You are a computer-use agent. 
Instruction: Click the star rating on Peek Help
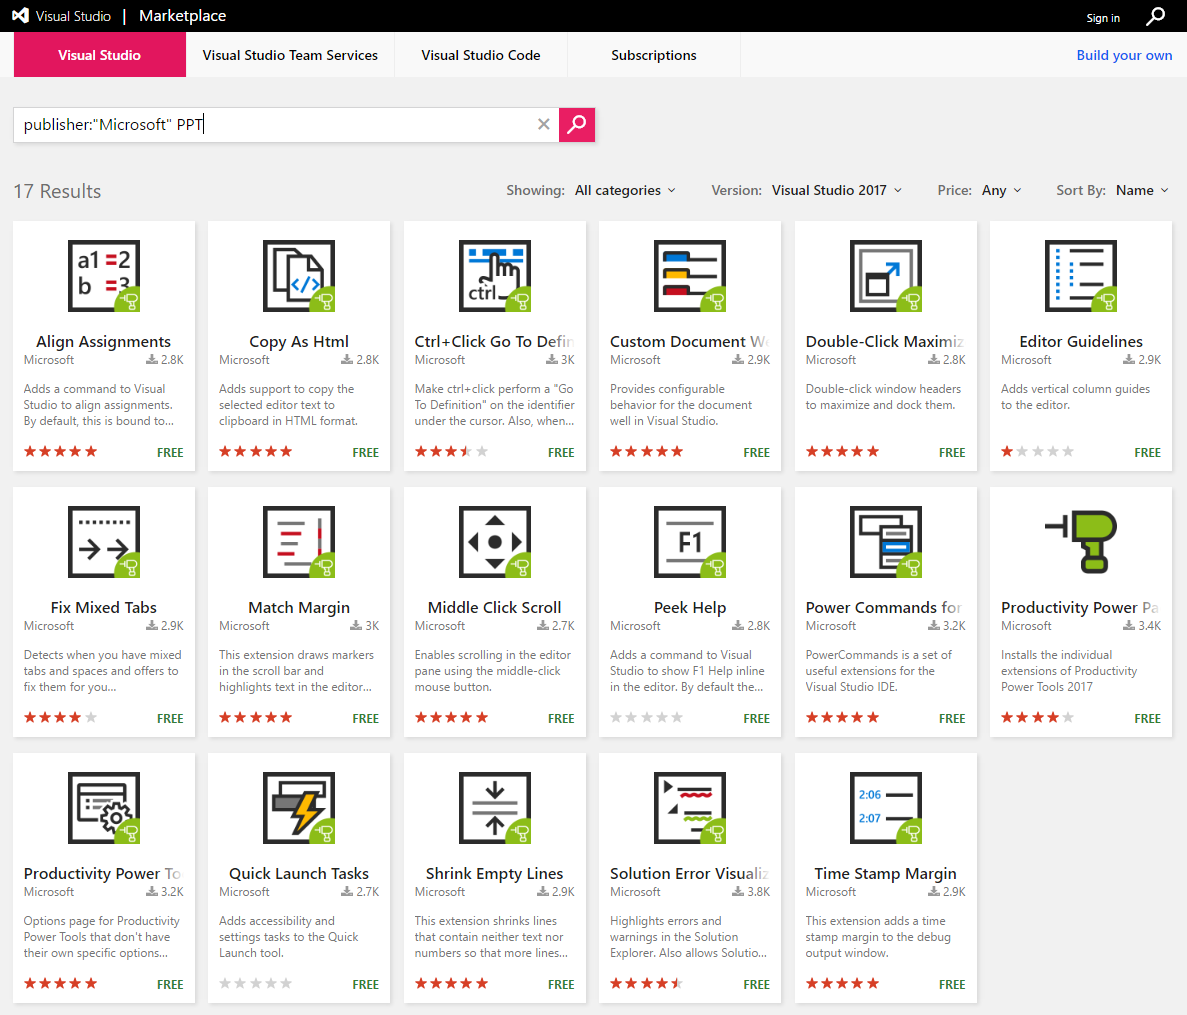tap(646, 717)
